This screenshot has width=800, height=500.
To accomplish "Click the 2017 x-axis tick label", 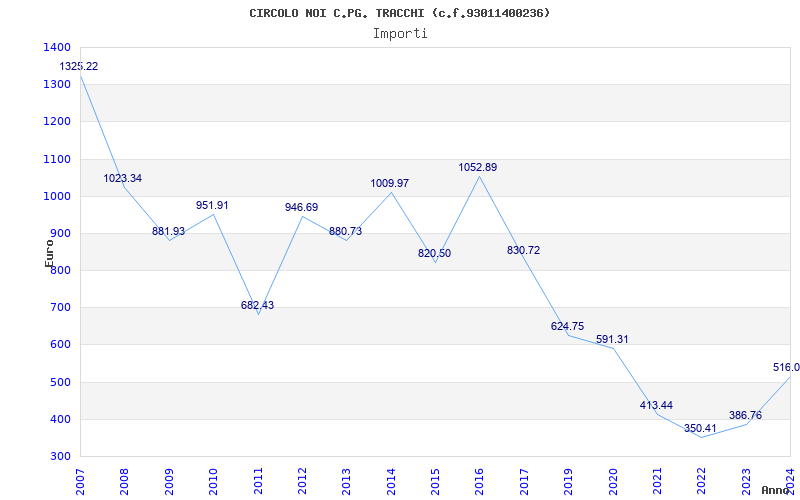I will pos(524,482).
